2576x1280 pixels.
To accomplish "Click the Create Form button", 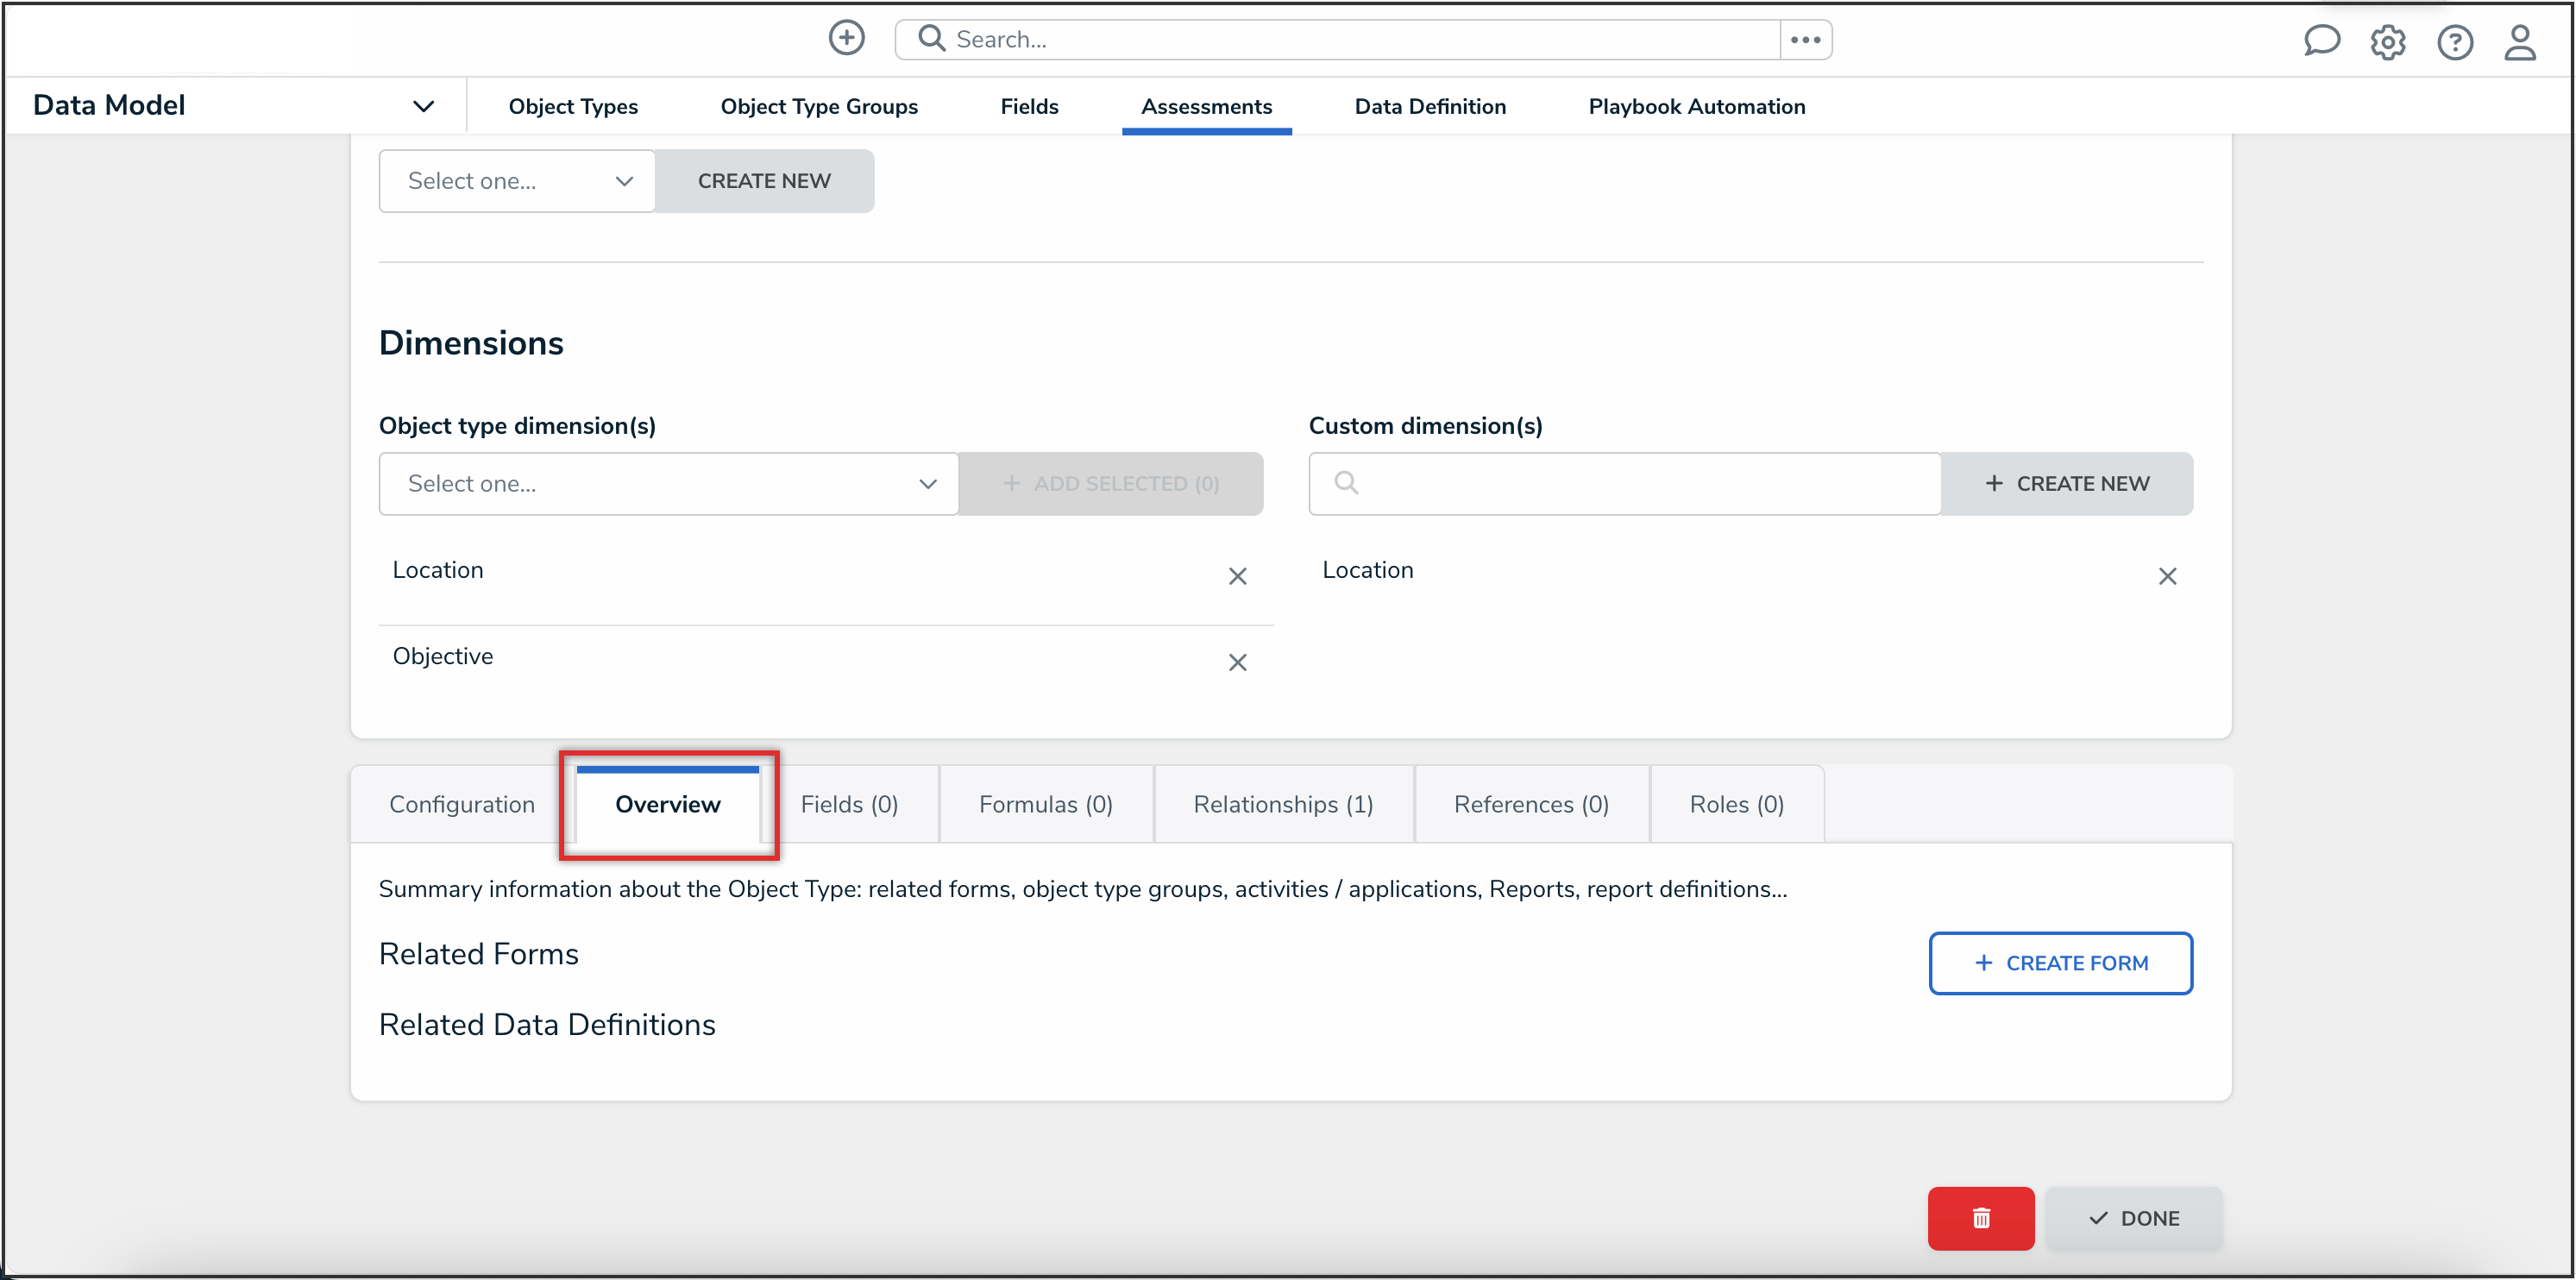I will (2060, 962).
